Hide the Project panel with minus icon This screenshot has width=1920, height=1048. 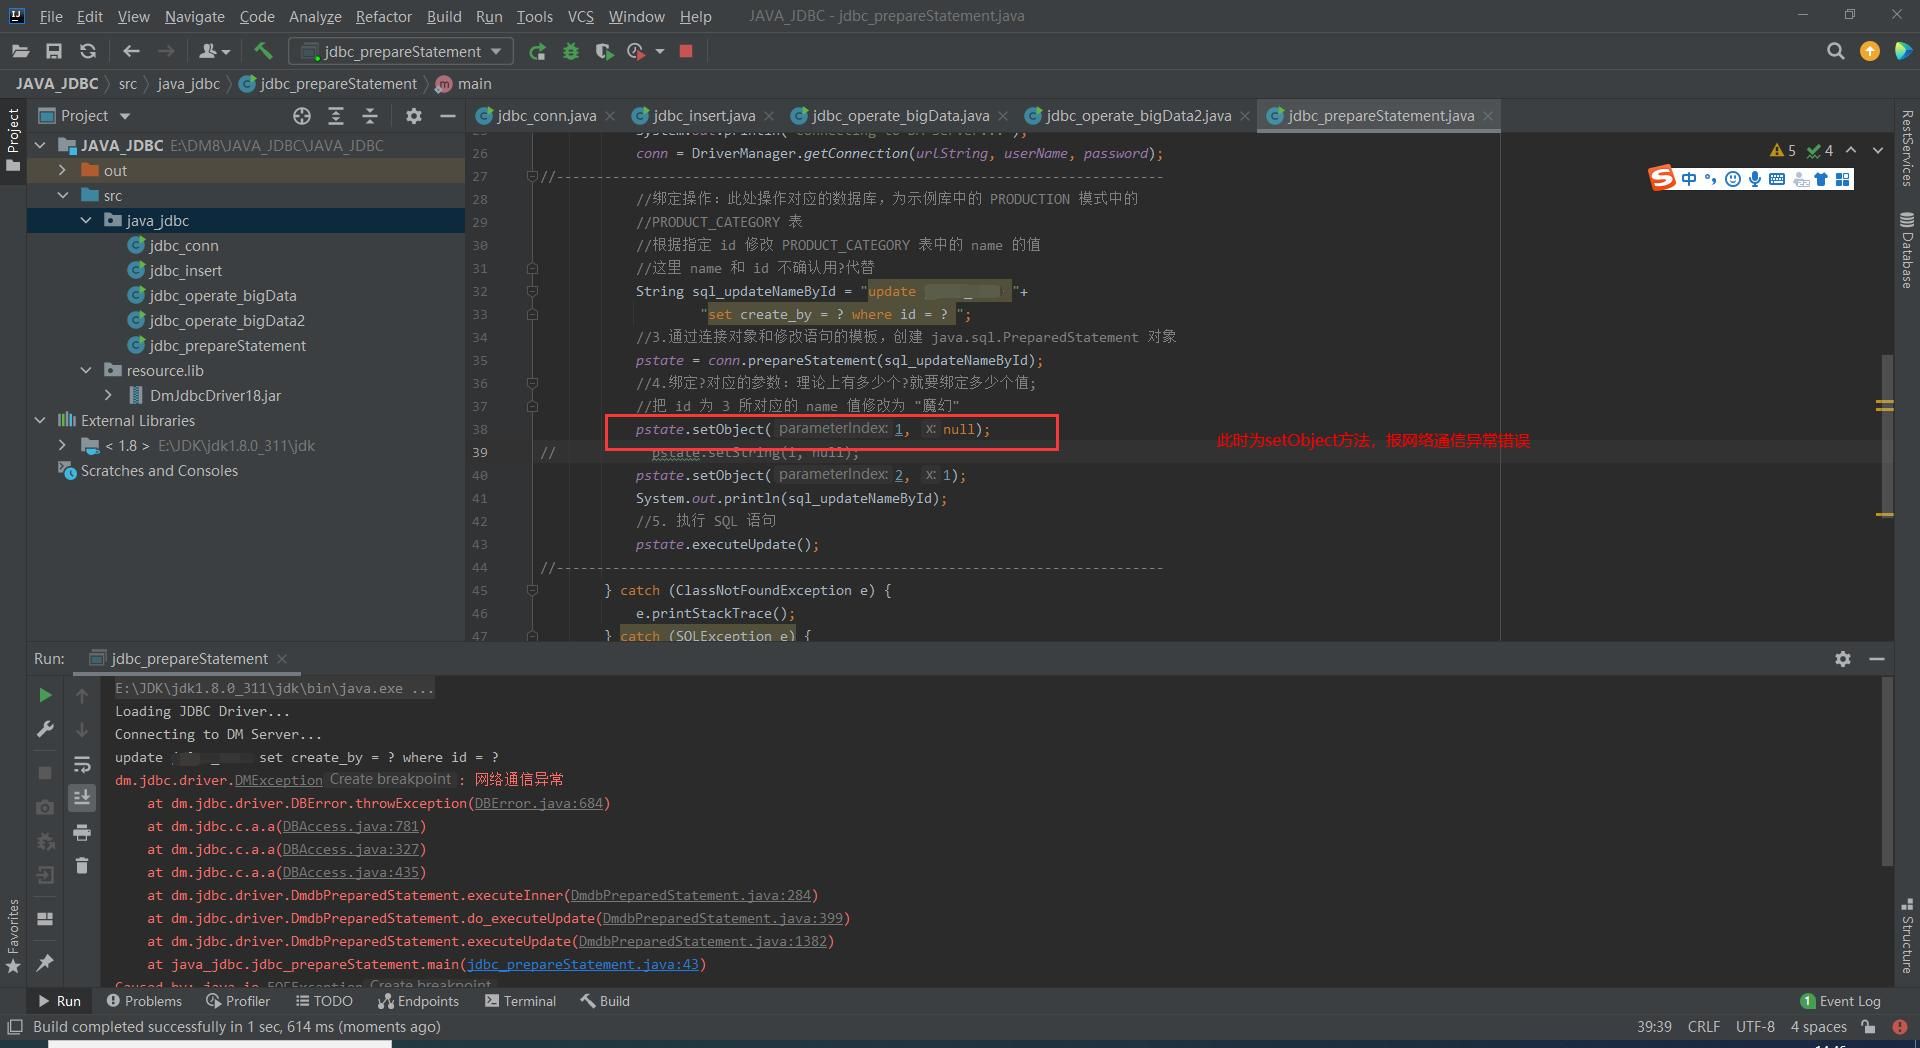pyautogui.click(x=448, y=116)
